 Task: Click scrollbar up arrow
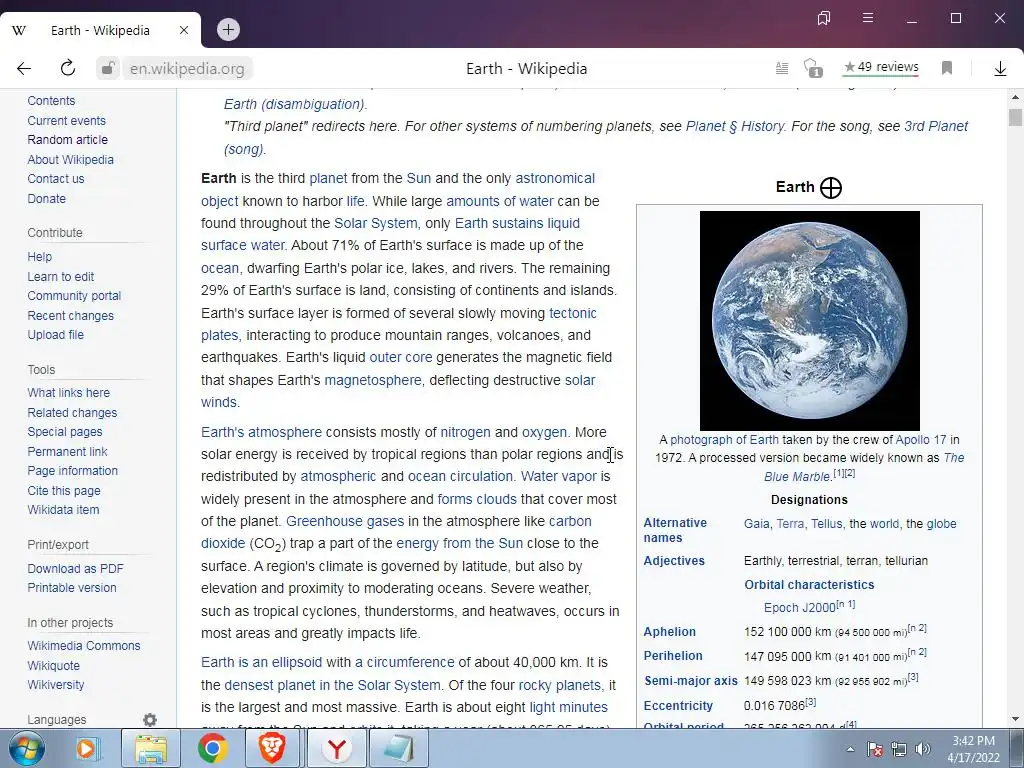1015,97
